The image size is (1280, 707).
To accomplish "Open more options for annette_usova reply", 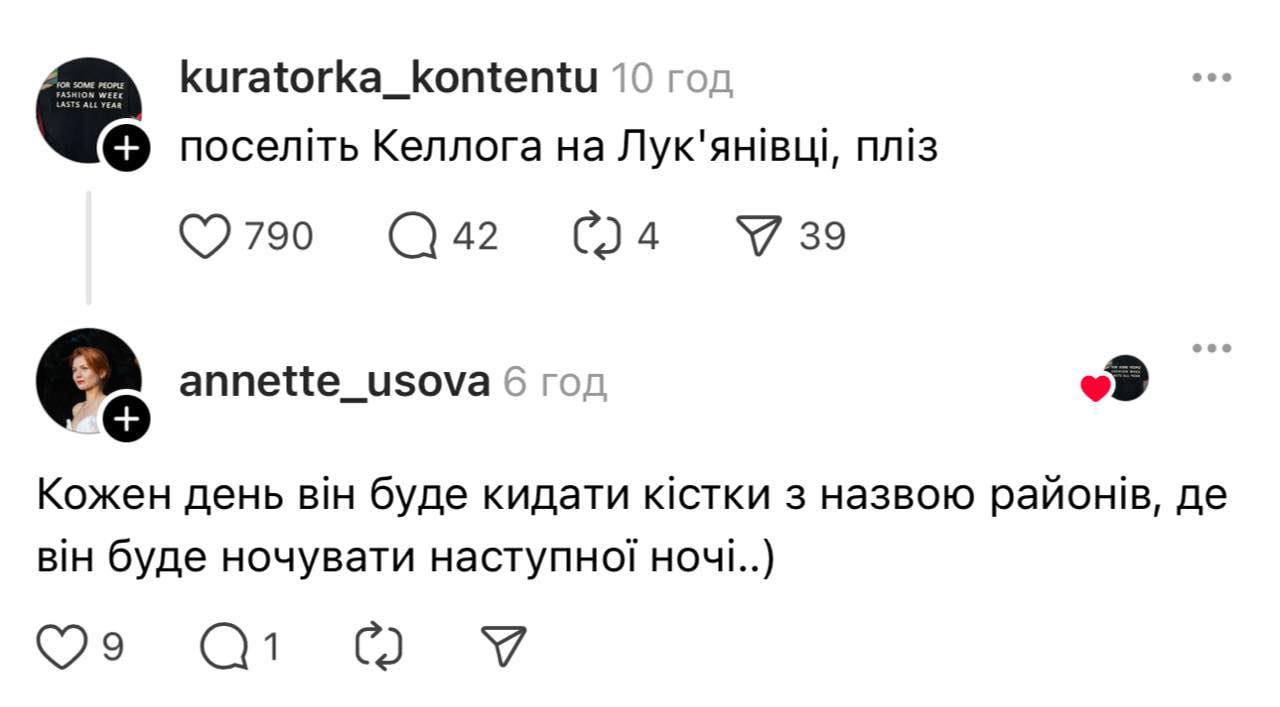I will pos(1211,348).
